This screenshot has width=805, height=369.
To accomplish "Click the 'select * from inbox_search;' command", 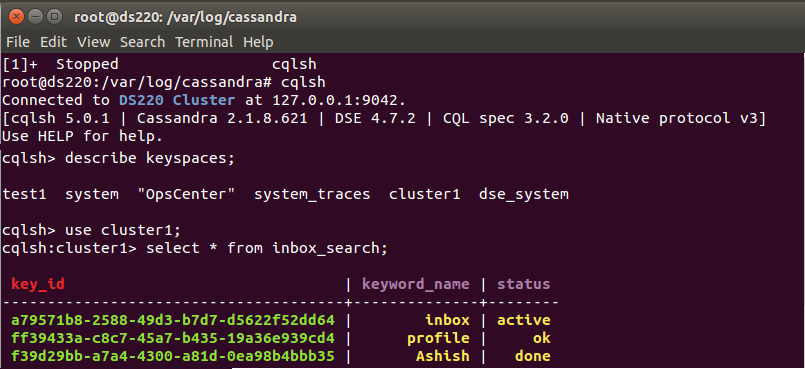I will click(x=266, y=248).
